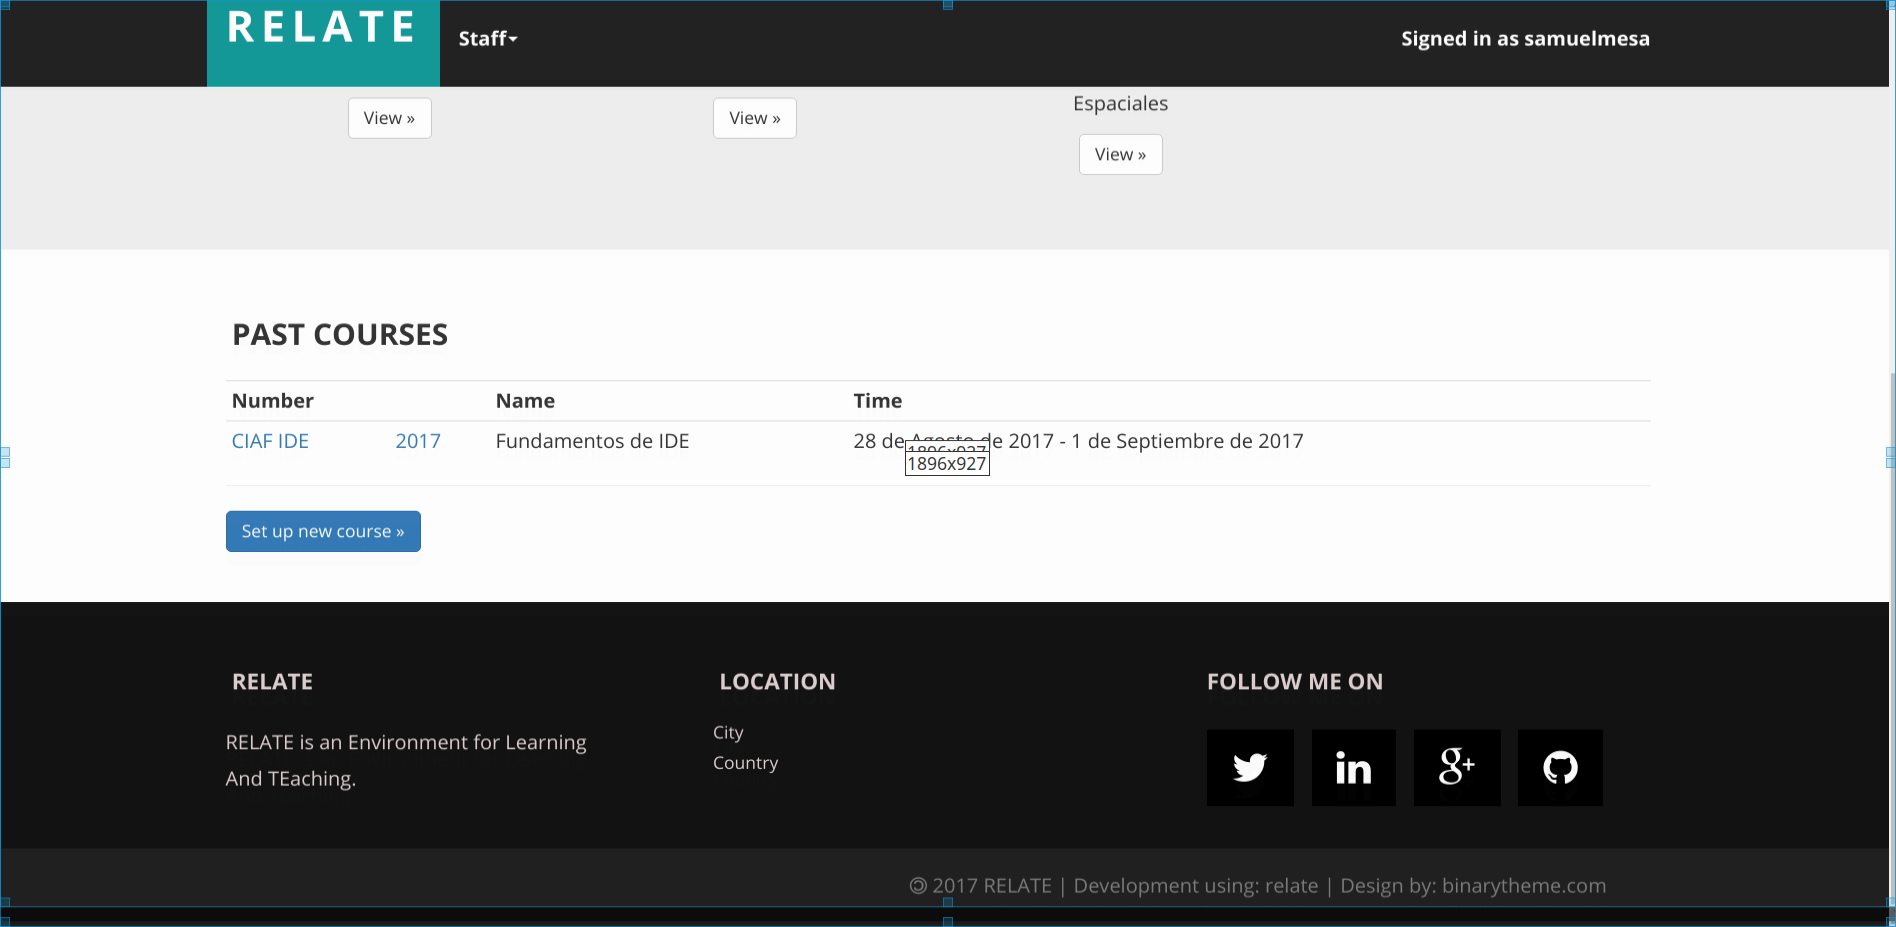Click the LOCATION footer heading
The height and width of the screenshot is (927, 1896).
pos(777,682)
